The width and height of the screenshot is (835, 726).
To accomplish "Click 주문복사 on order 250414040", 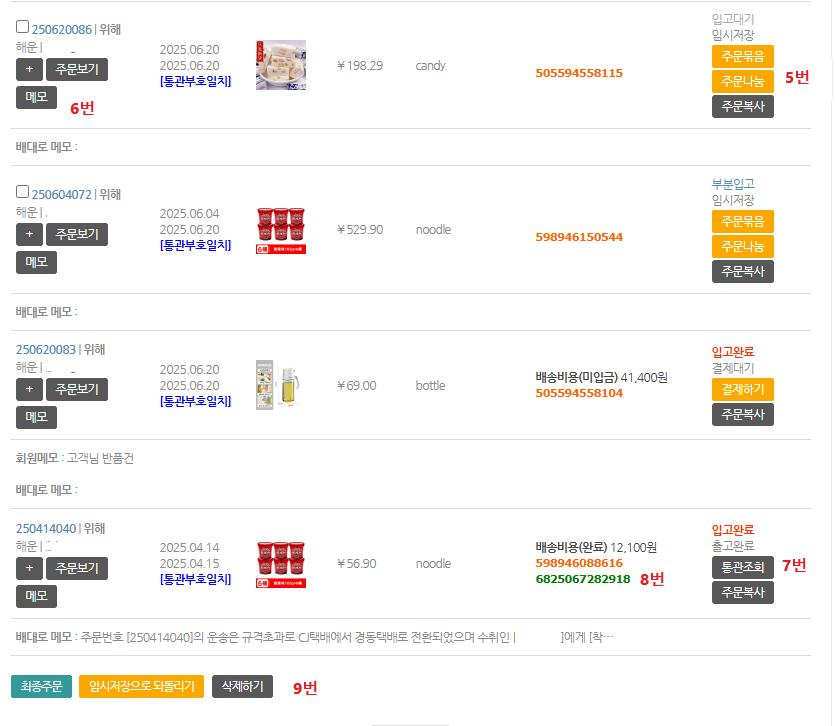I will tap(742, 592).
